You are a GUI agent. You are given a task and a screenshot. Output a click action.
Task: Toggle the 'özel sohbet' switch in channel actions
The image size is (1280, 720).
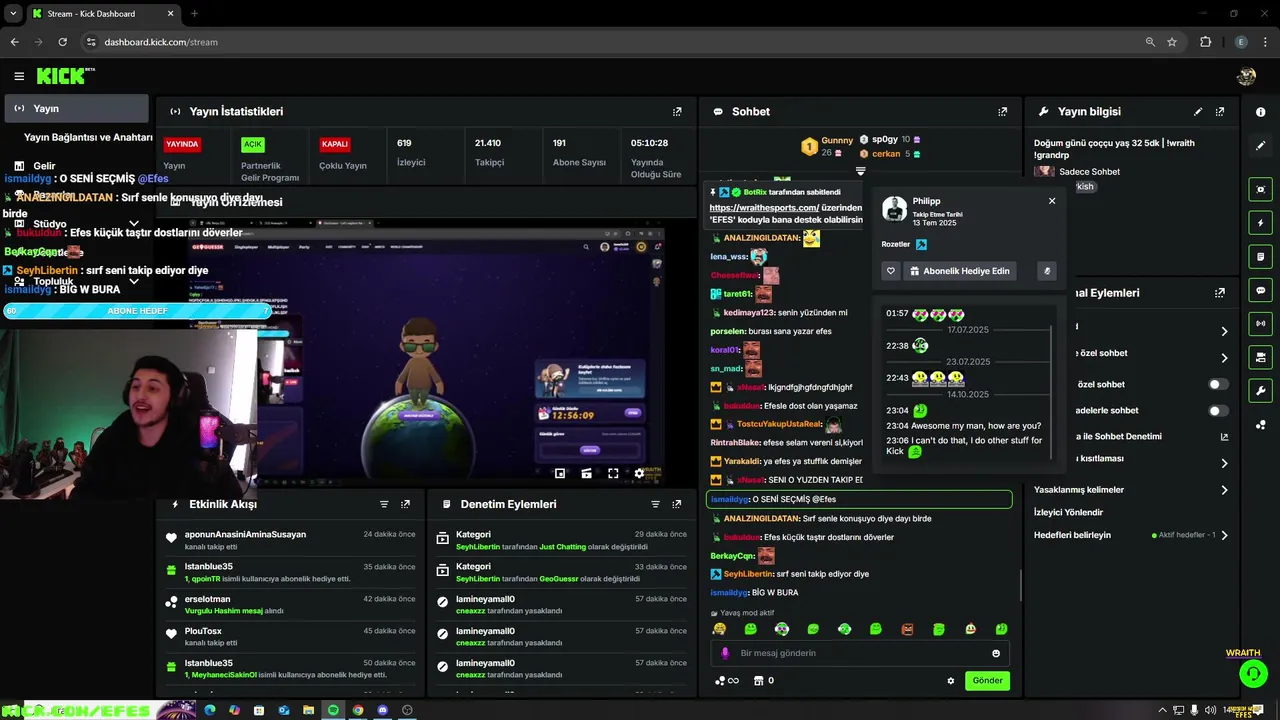pos(1218,384)
